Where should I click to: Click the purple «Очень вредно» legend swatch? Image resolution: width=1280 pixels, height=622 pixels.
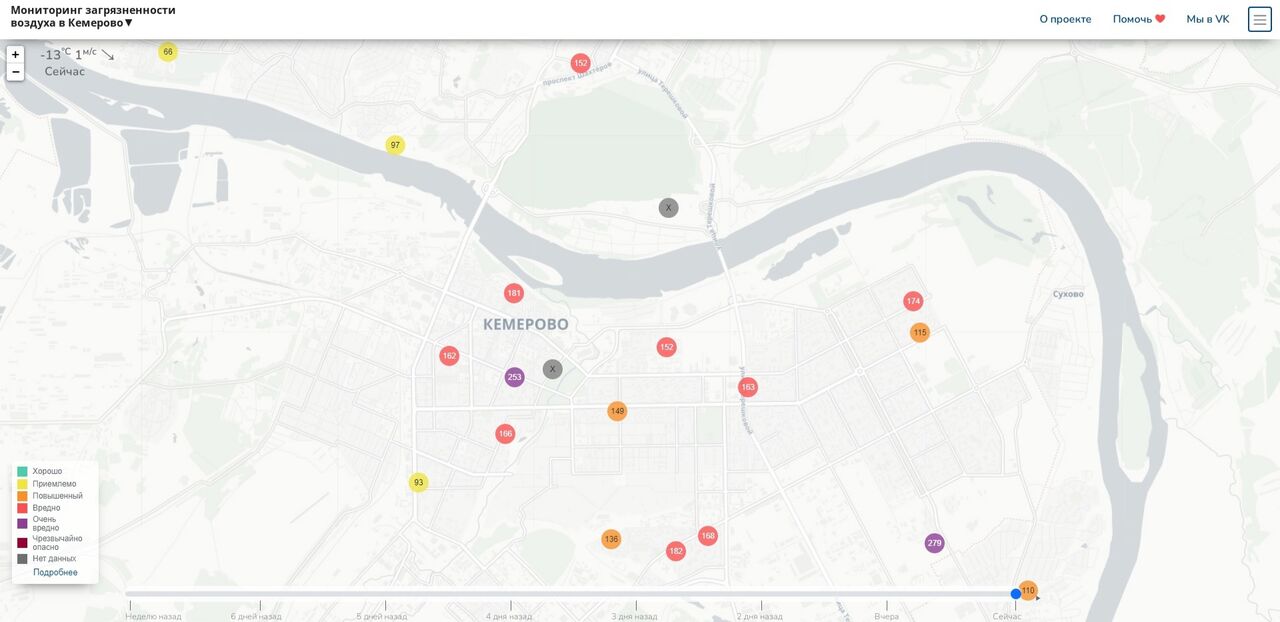[22, 523]
